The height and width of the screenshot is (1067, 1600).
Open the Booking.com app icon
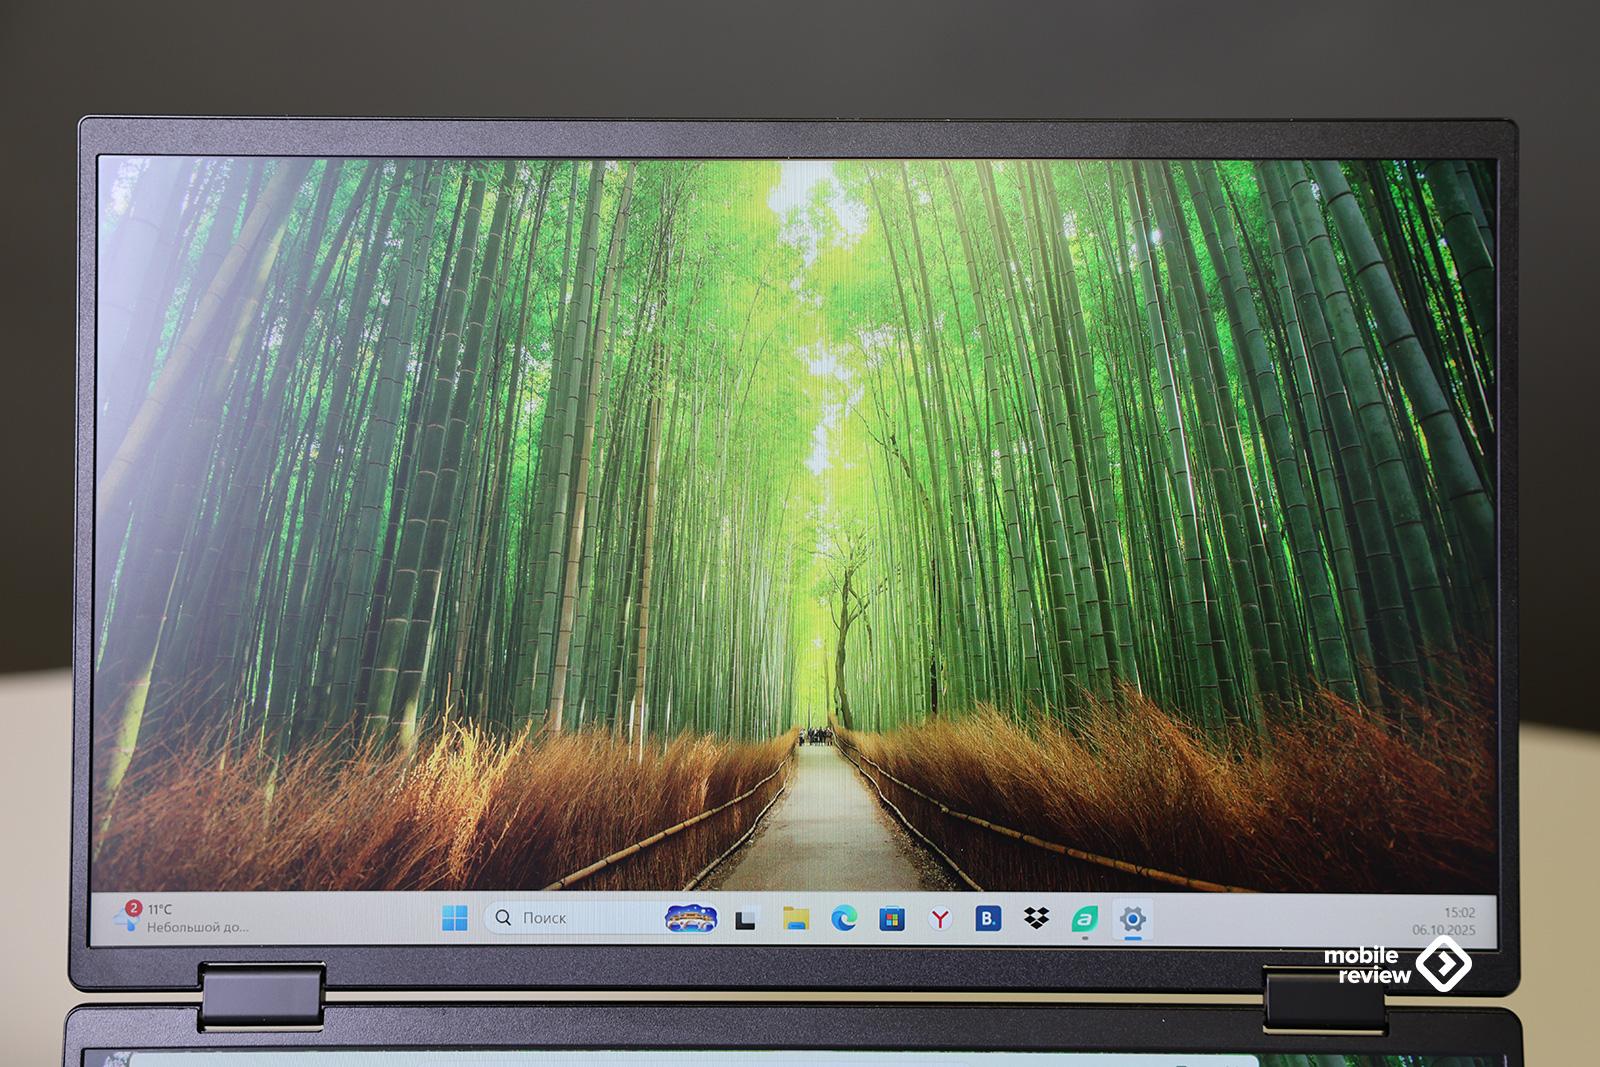tap(988, 919)
